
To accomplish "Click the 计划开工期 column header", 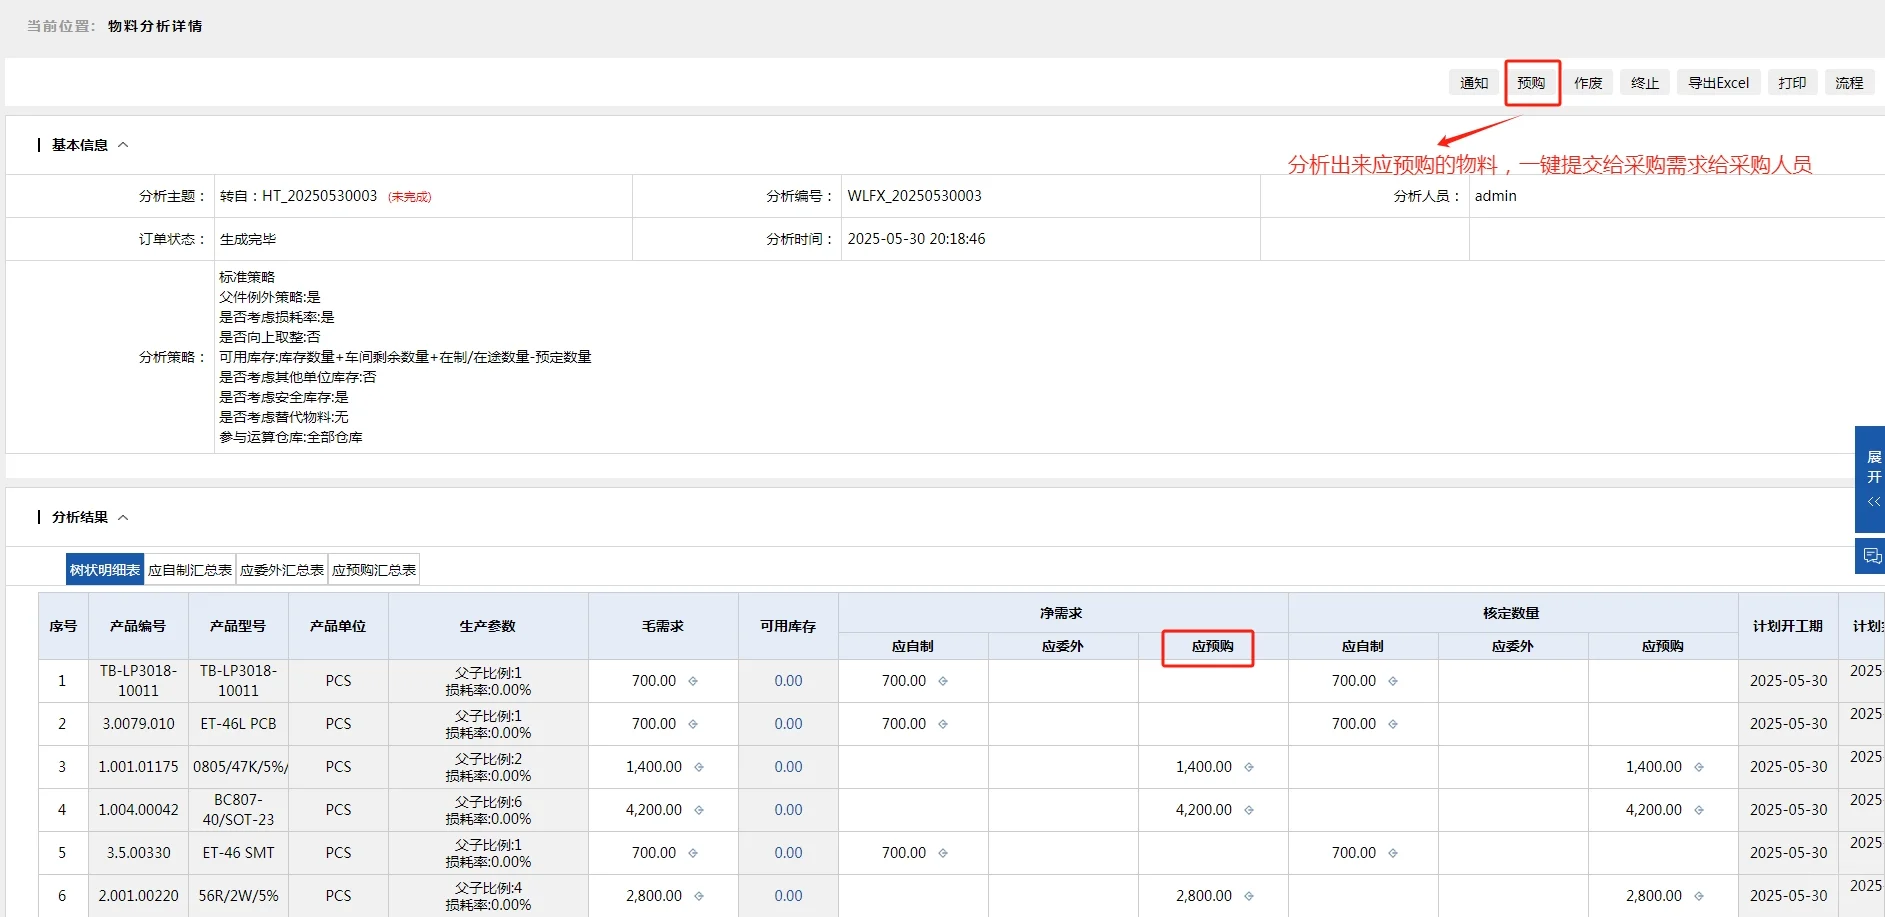I will [1788, 626].
